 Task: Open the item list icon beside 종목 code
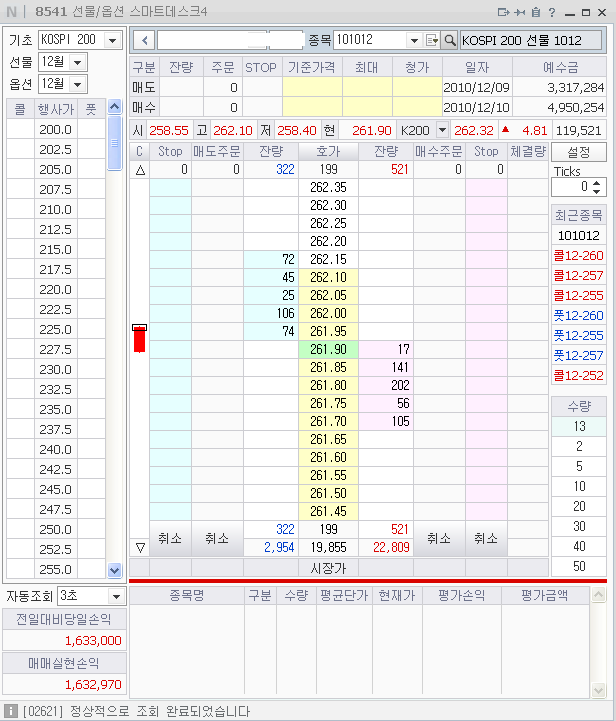pyautogui.click(x=432, y=40)
